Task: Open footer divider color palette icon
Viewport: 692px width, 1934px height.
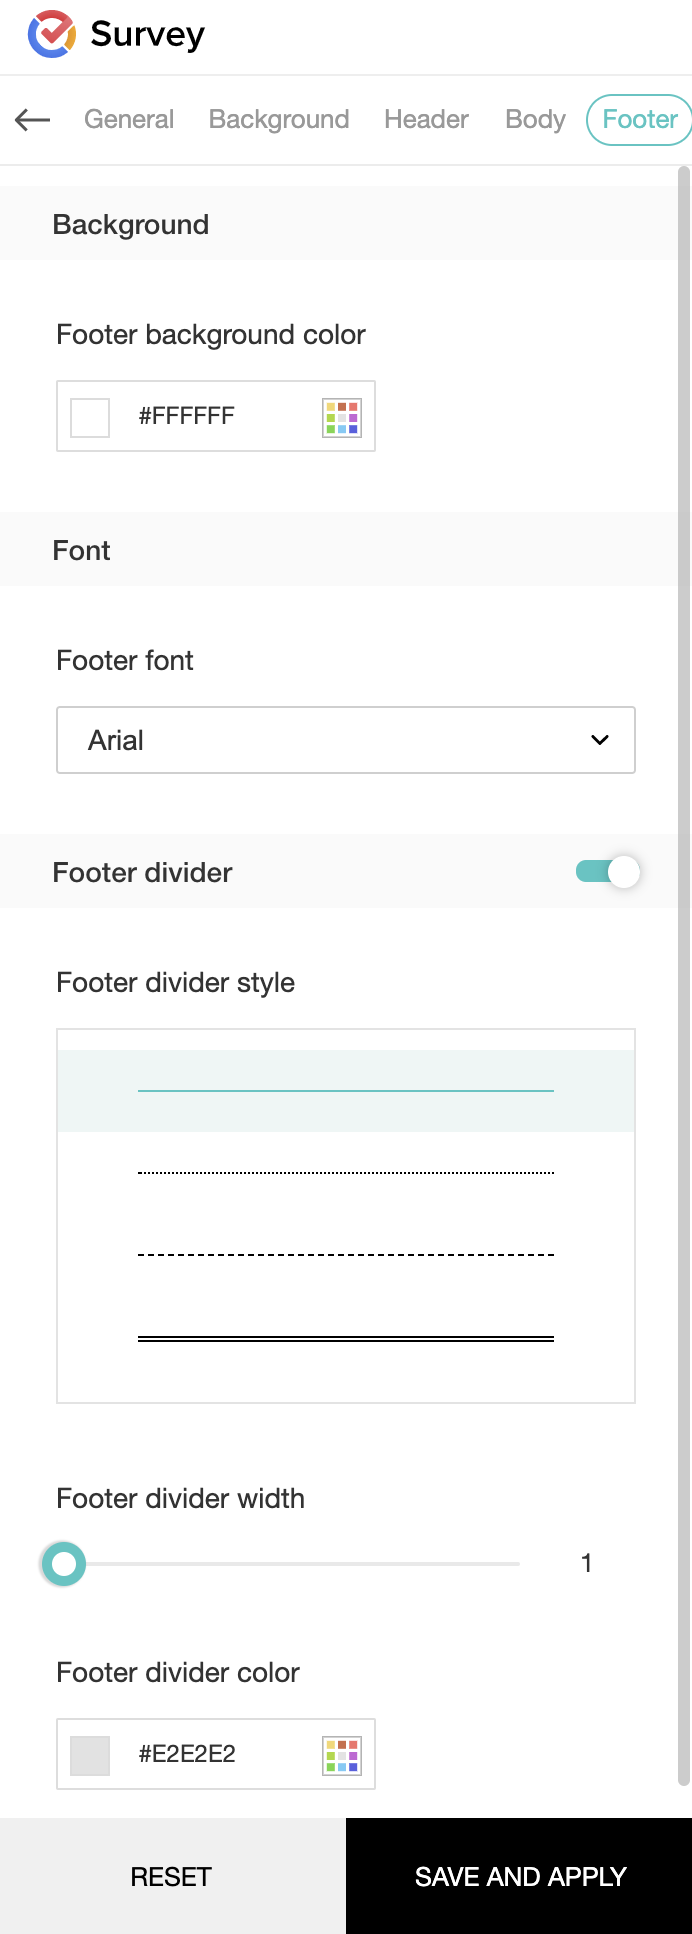Action: 342,1755
